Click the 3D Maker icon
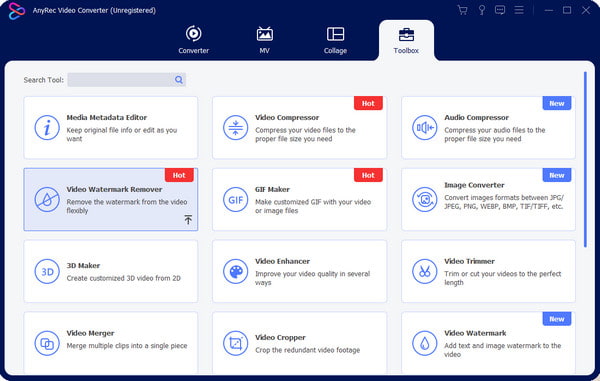Image resolution: width=600 pixels, height=381 pixels. (47, 272)
